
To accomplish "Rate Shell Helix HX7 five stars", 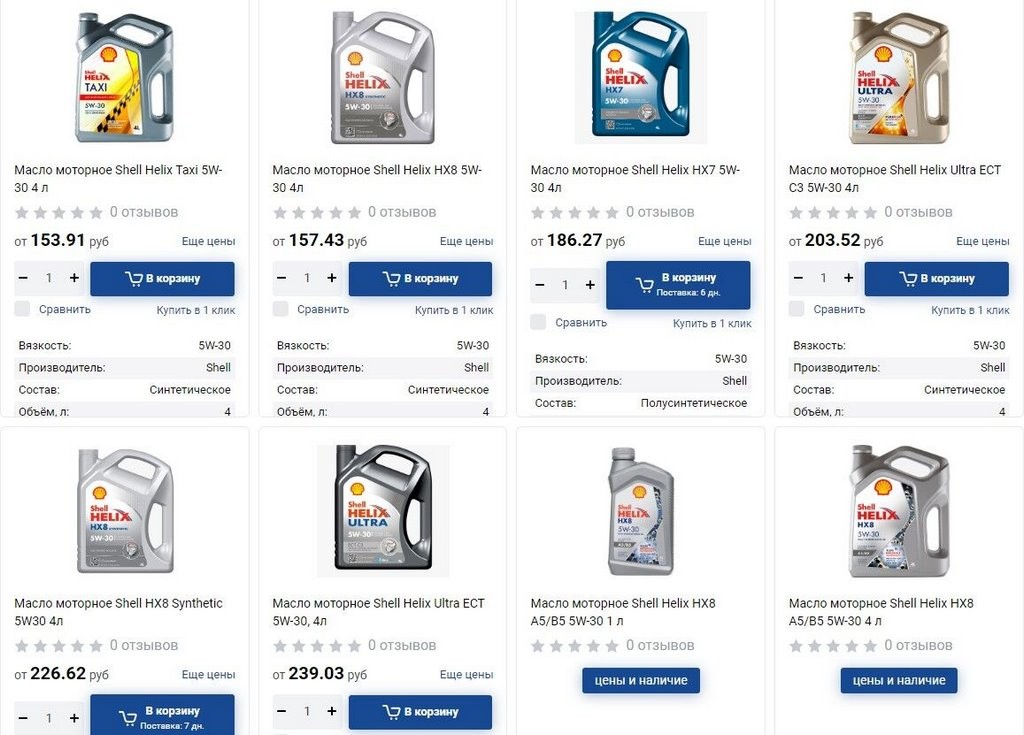I will click(x=612, y=212).
